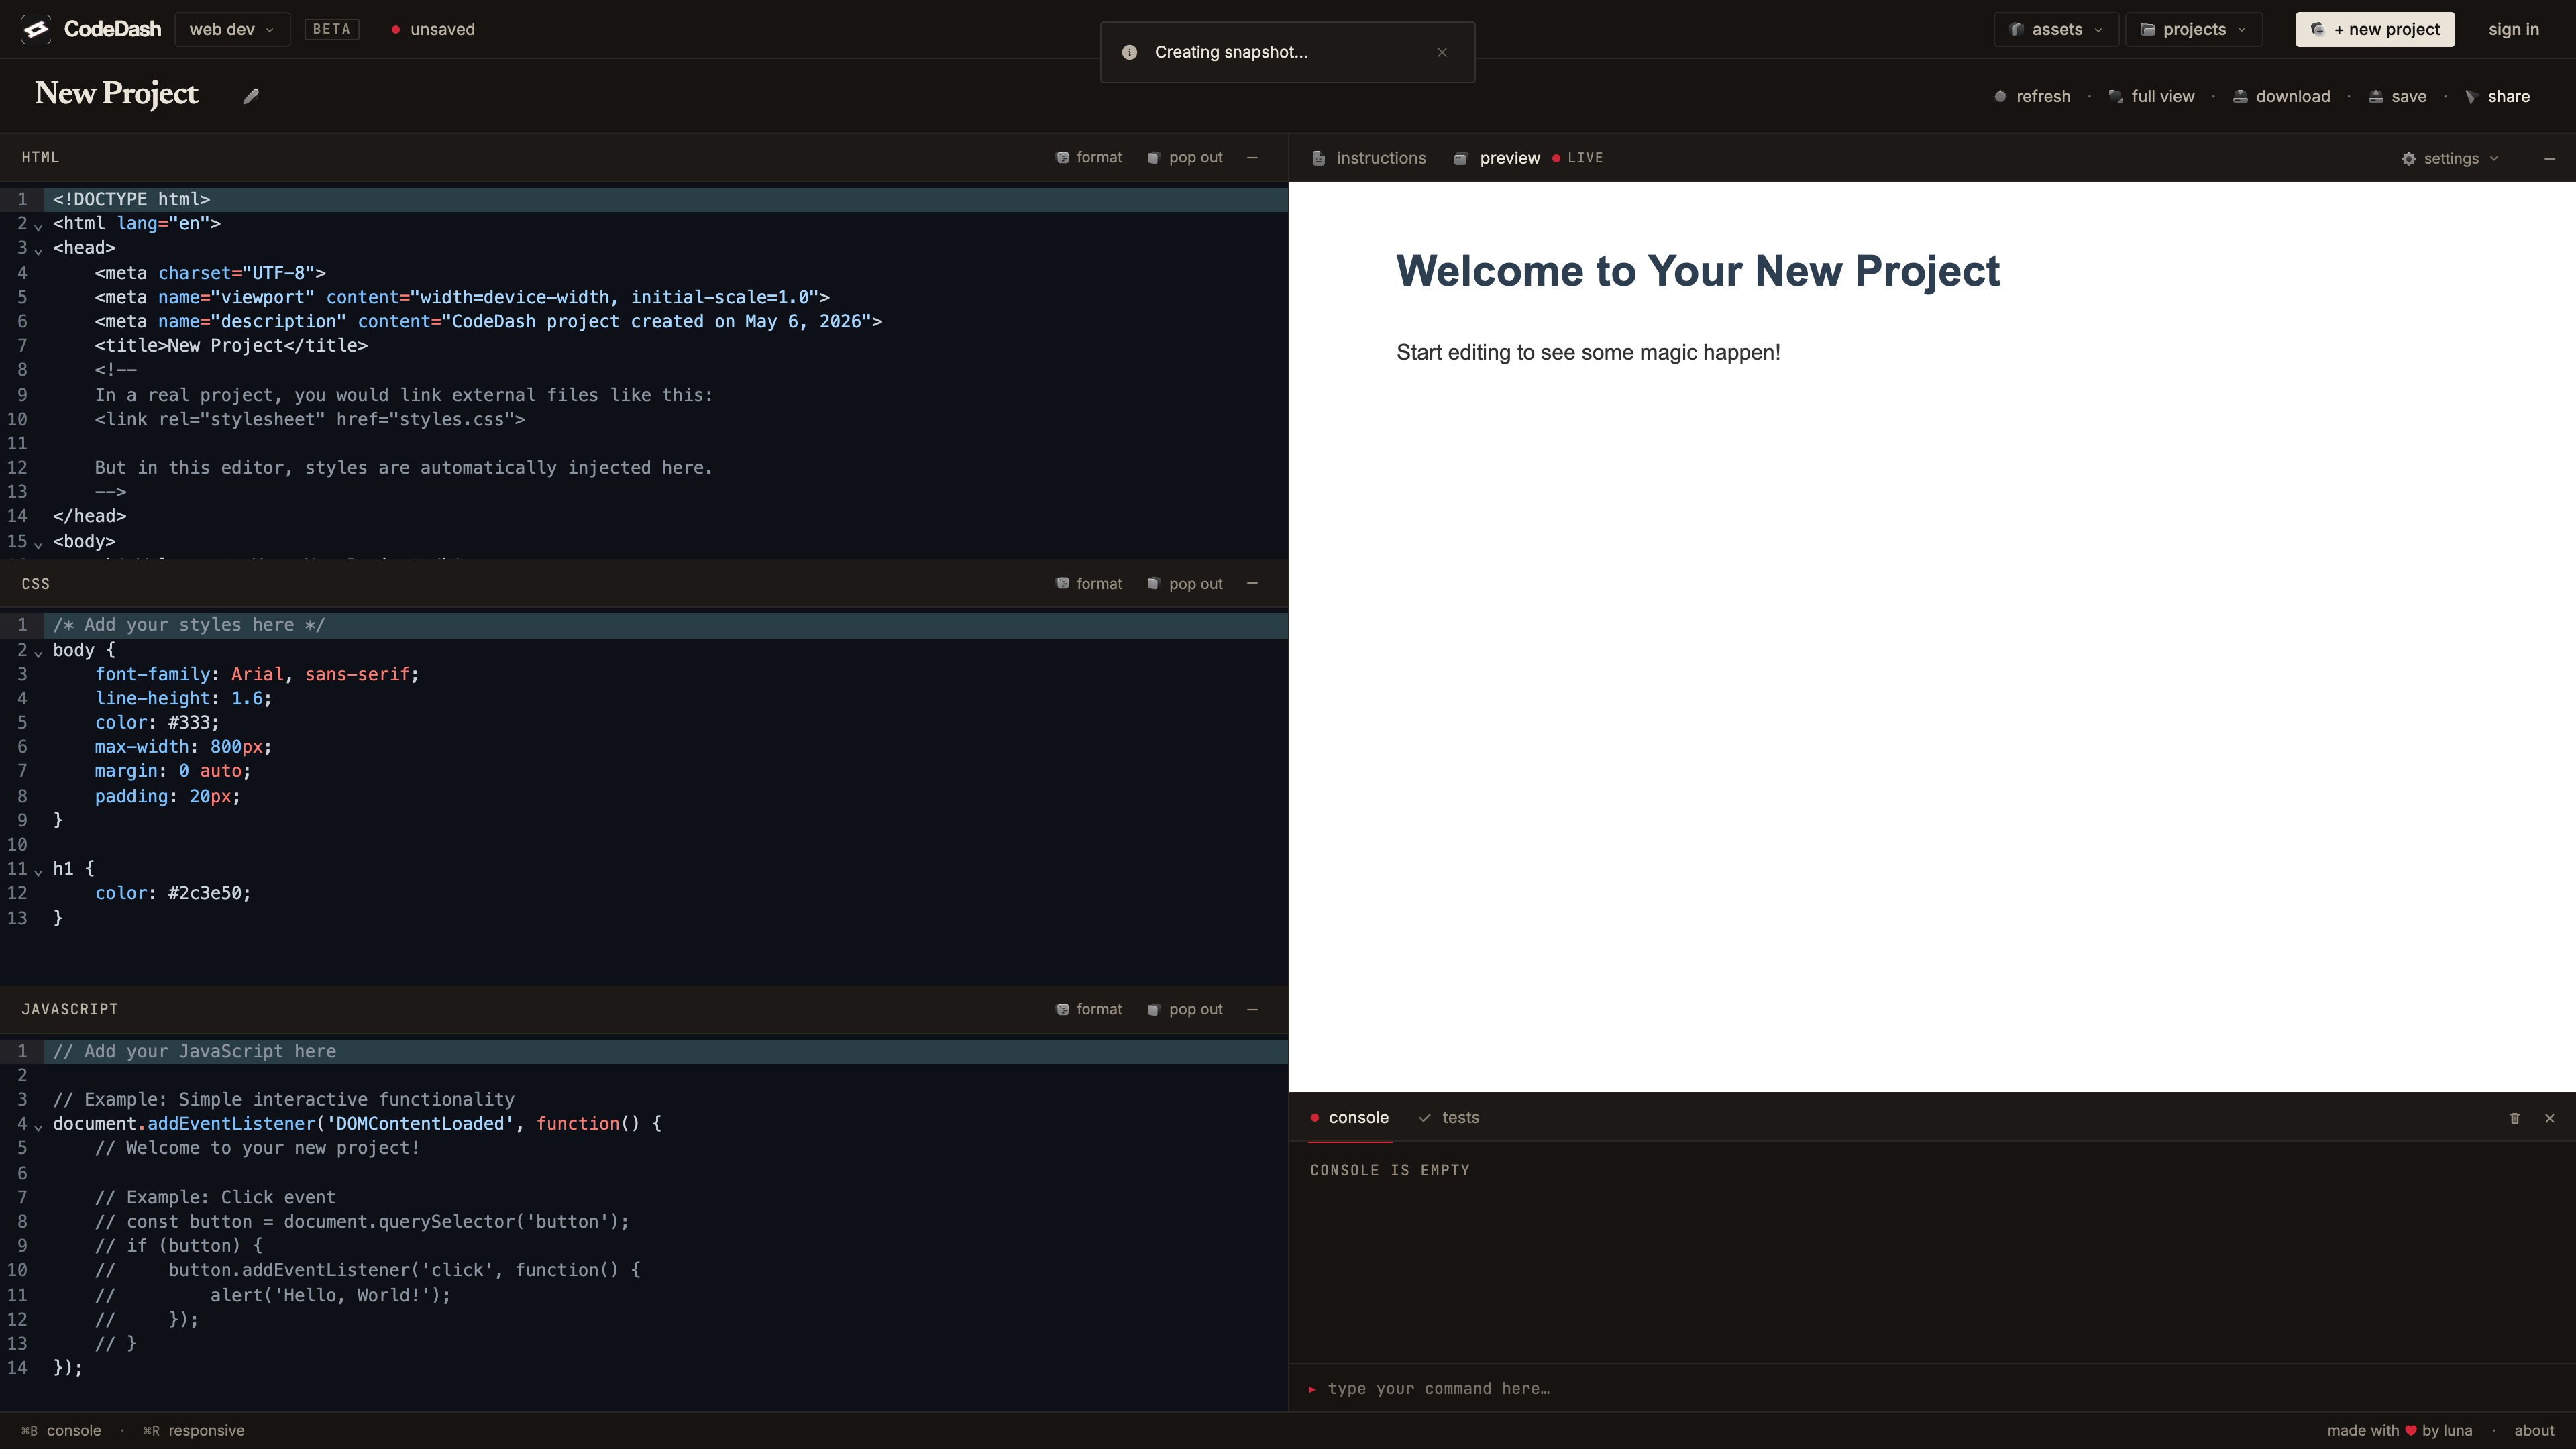Collapse the CSS panel
The width and height of the screenshot is (2576, 1449).
pyautogui.click(x=1252, y=583)
